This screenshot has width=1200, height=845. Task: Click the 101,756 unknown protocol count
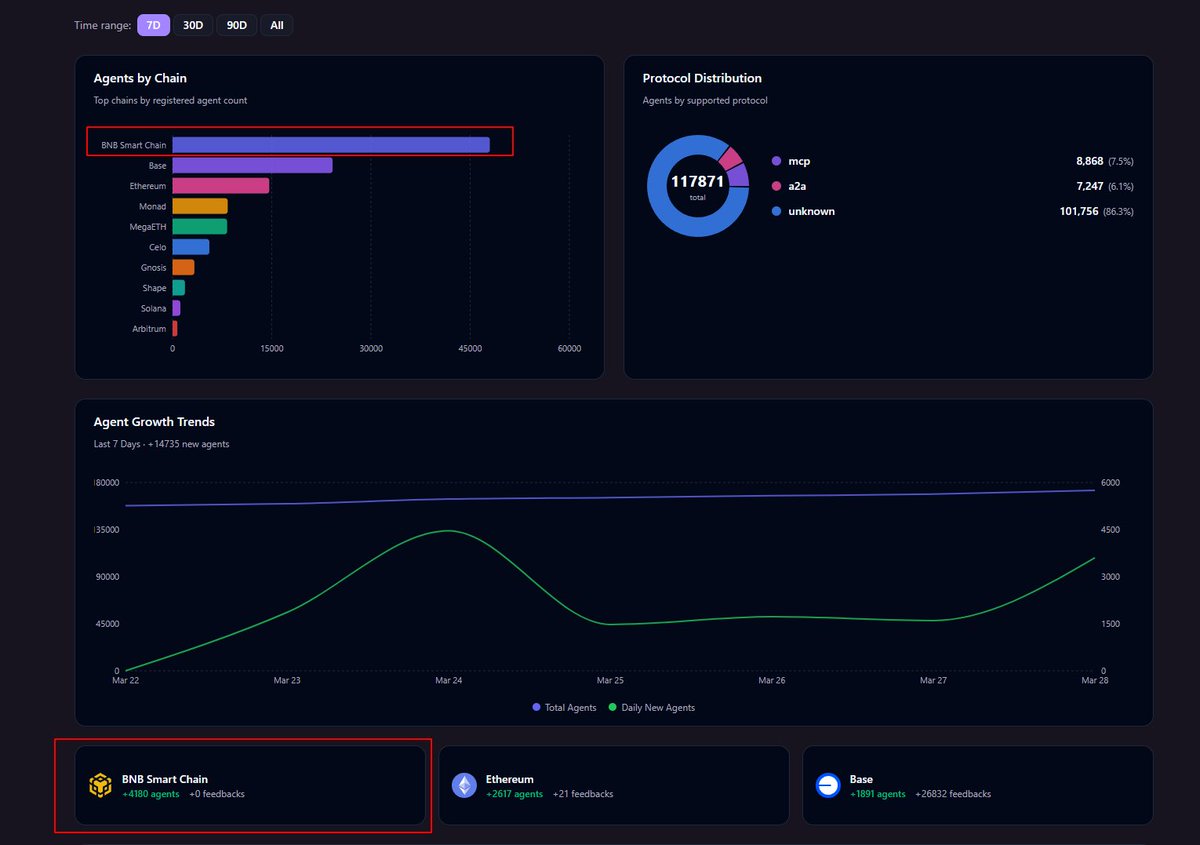click(x=1081, y=211)
